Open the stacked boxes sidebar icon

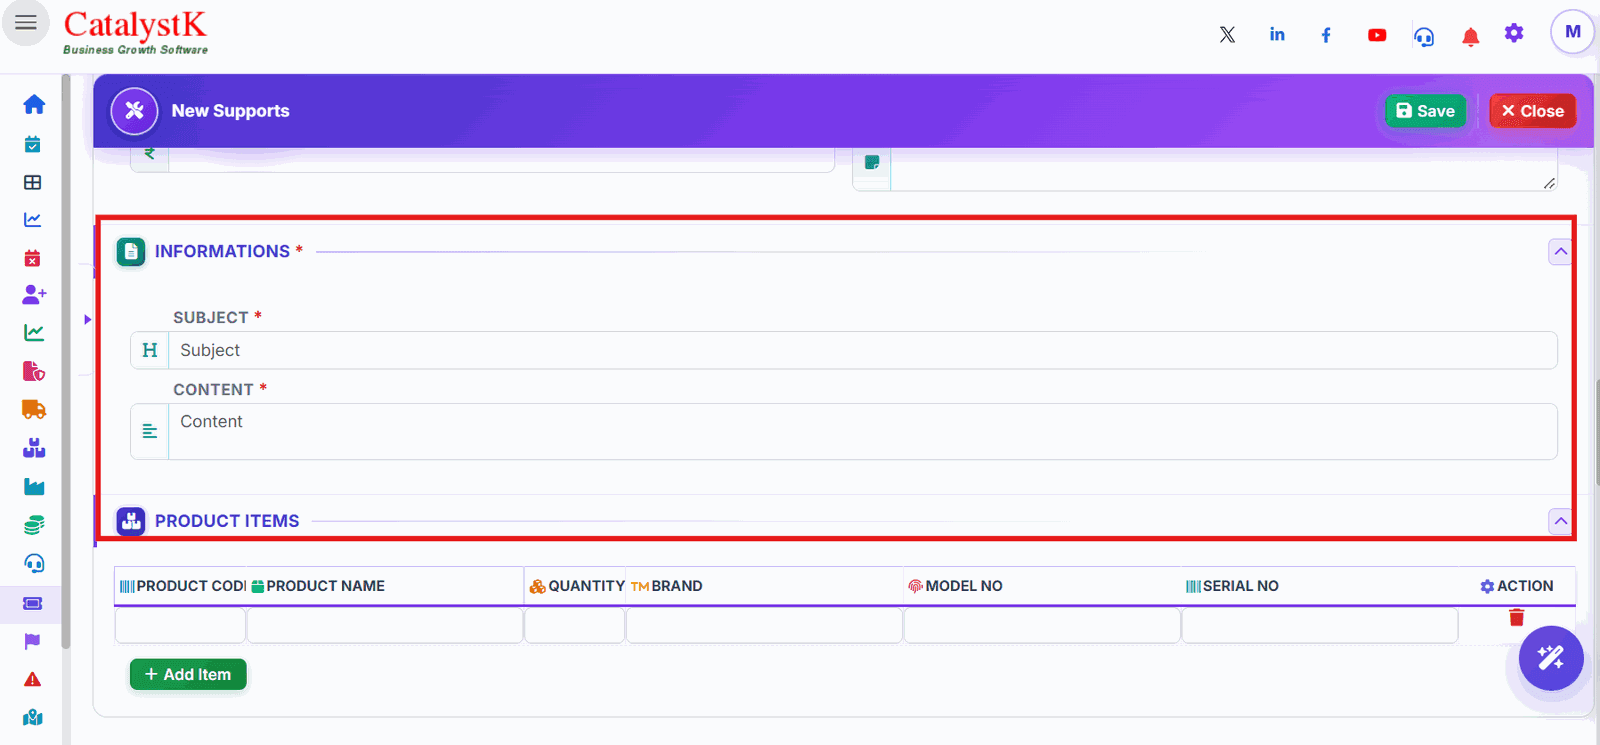(x=34, y=448)
